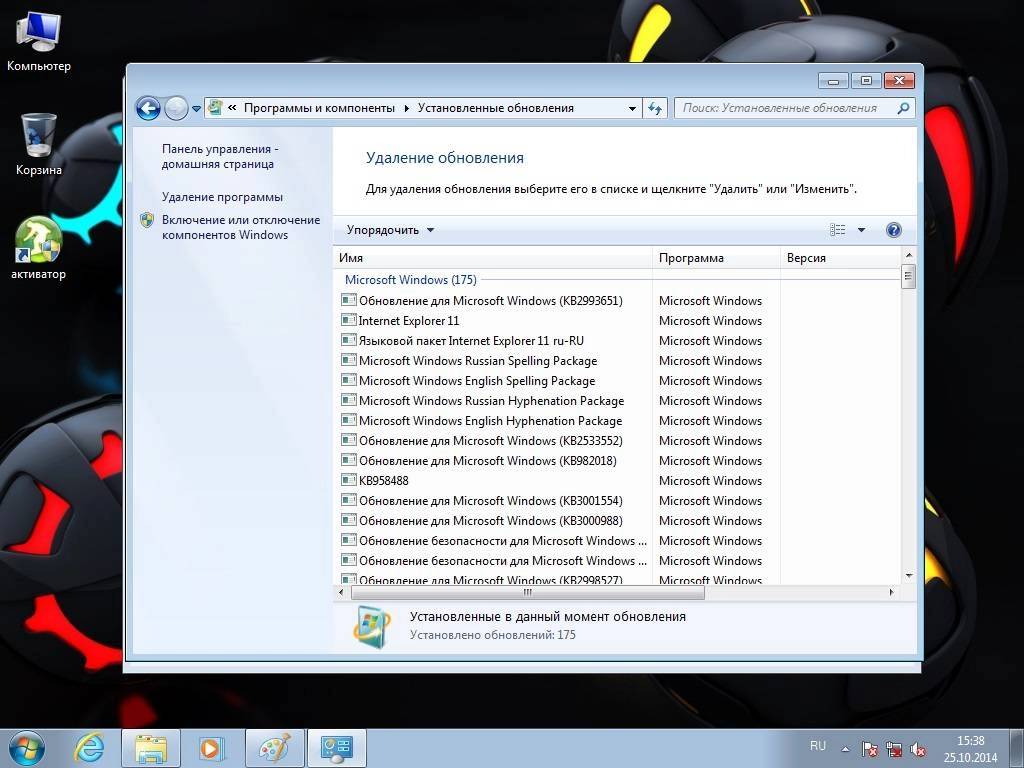Collapse the Microsoft Windows (175) group
The width and height of the screenshot is (1024, 768).
[411, 280]
